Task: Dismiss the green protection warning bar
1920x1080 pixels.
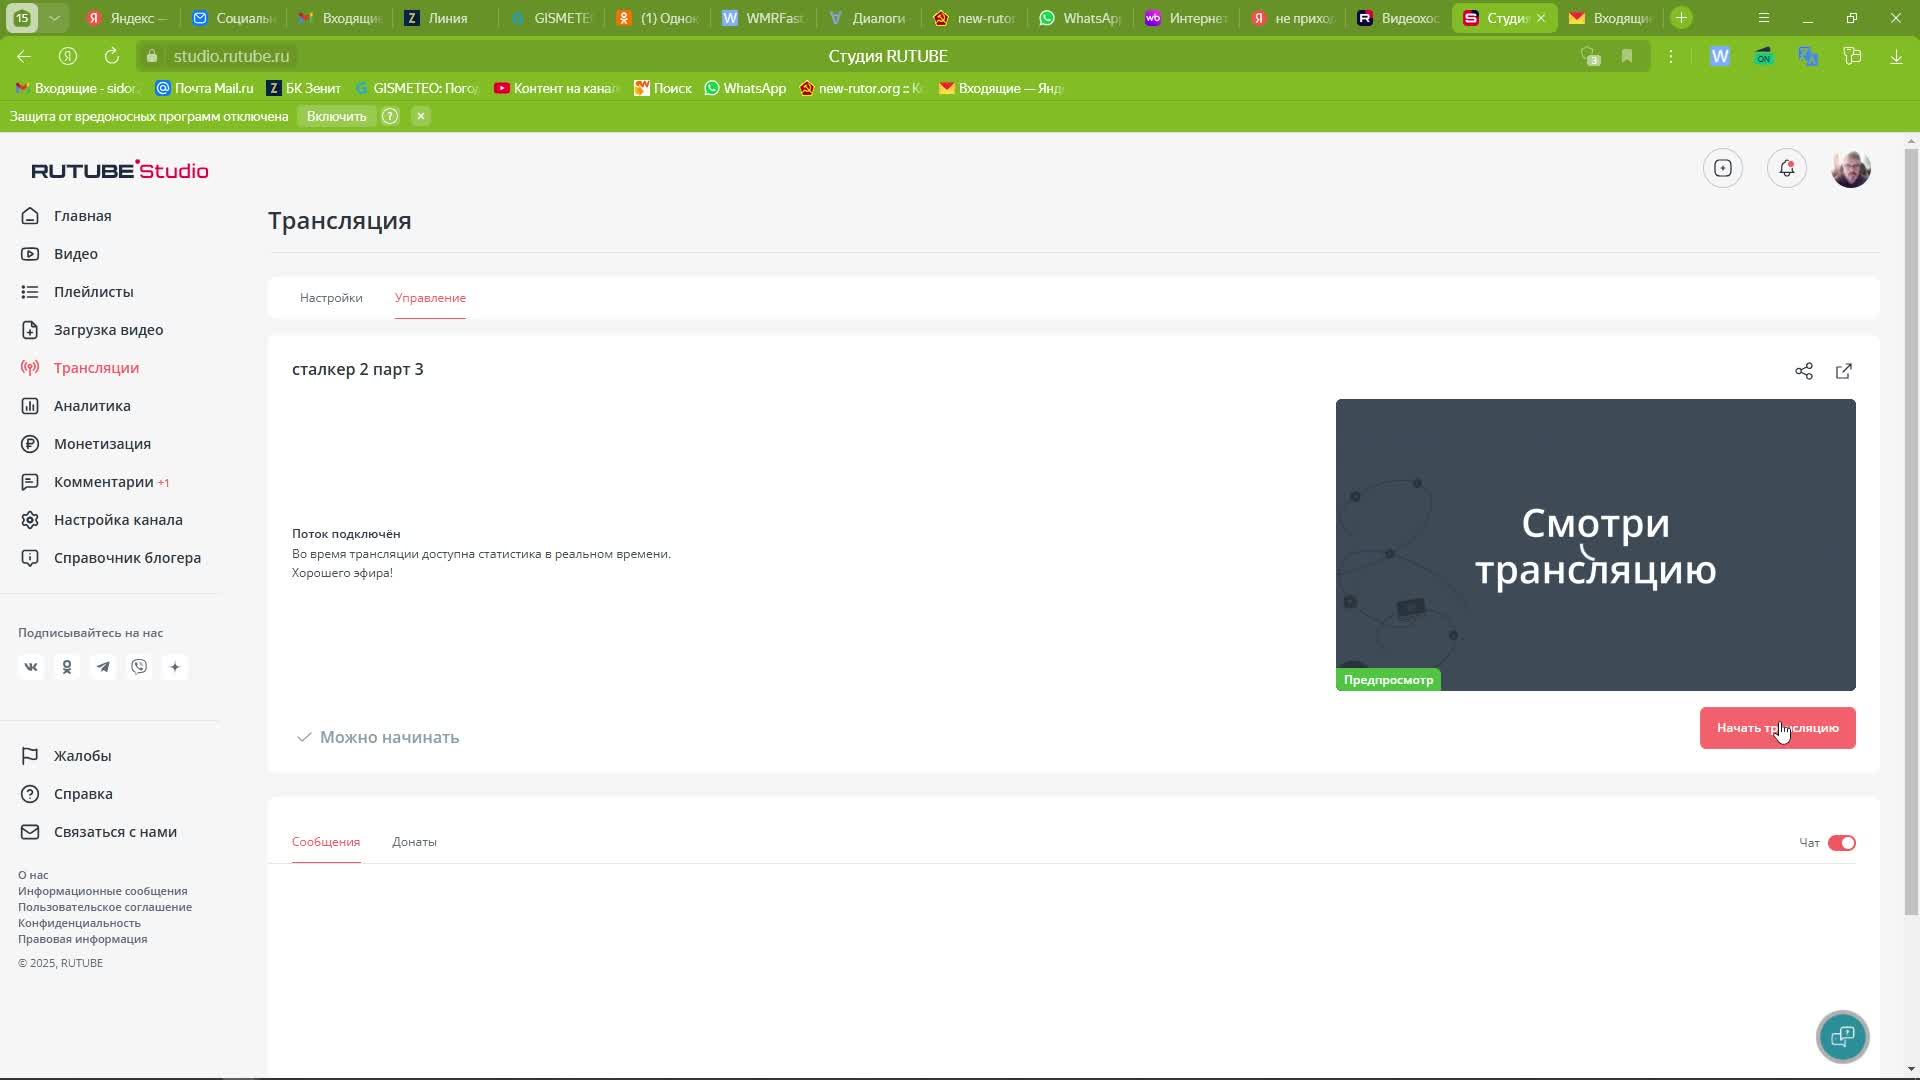Action: point(421,116)
